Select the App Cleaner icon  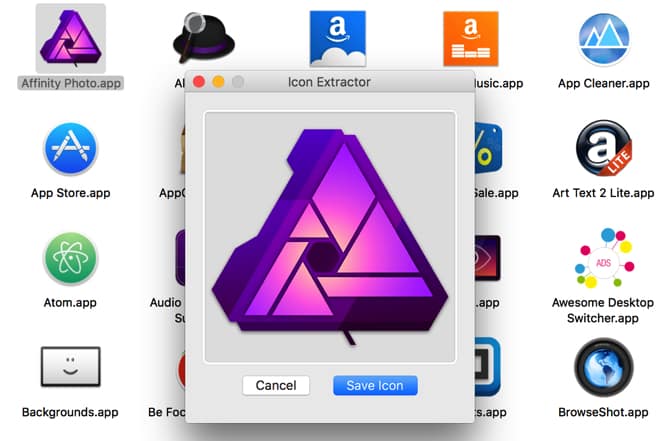(604, 40)
